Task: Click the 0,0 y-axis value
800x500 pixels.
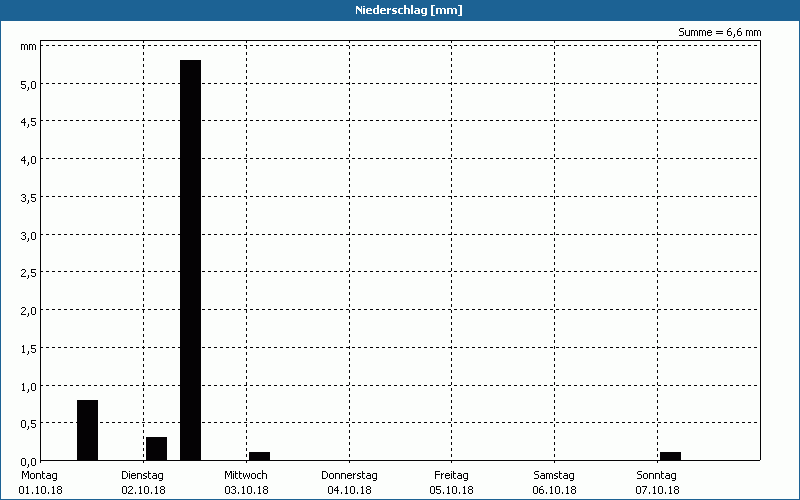Action: tap(29, 462)
